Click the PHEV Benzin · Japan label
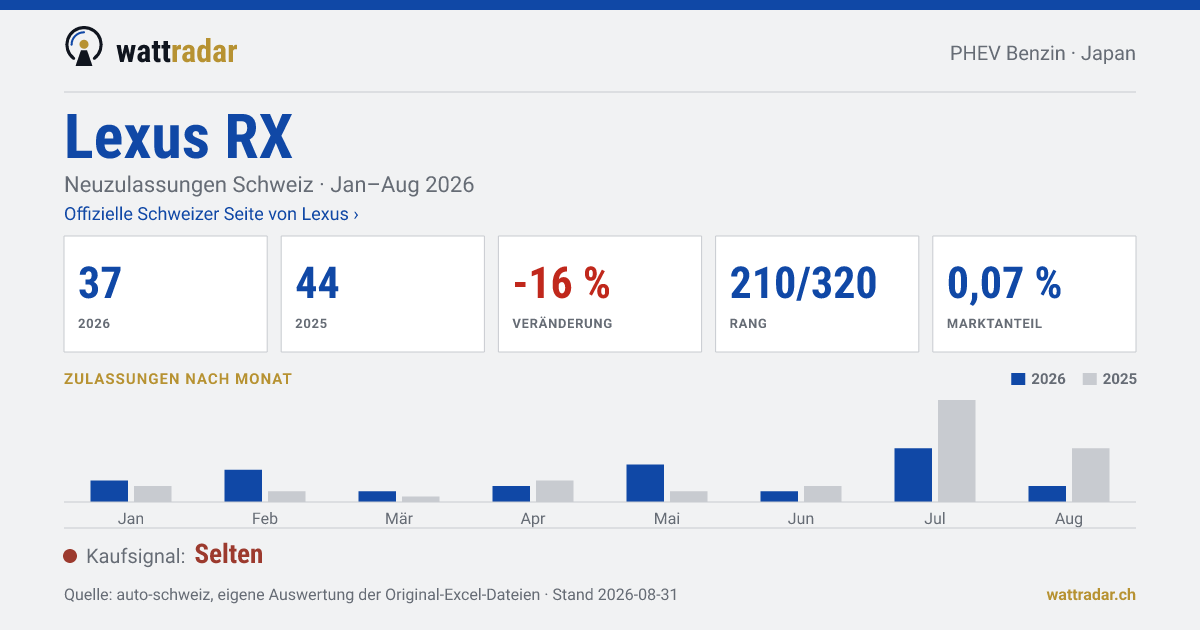Viewport: 1200px width, 630px height. click(1043, 53)
